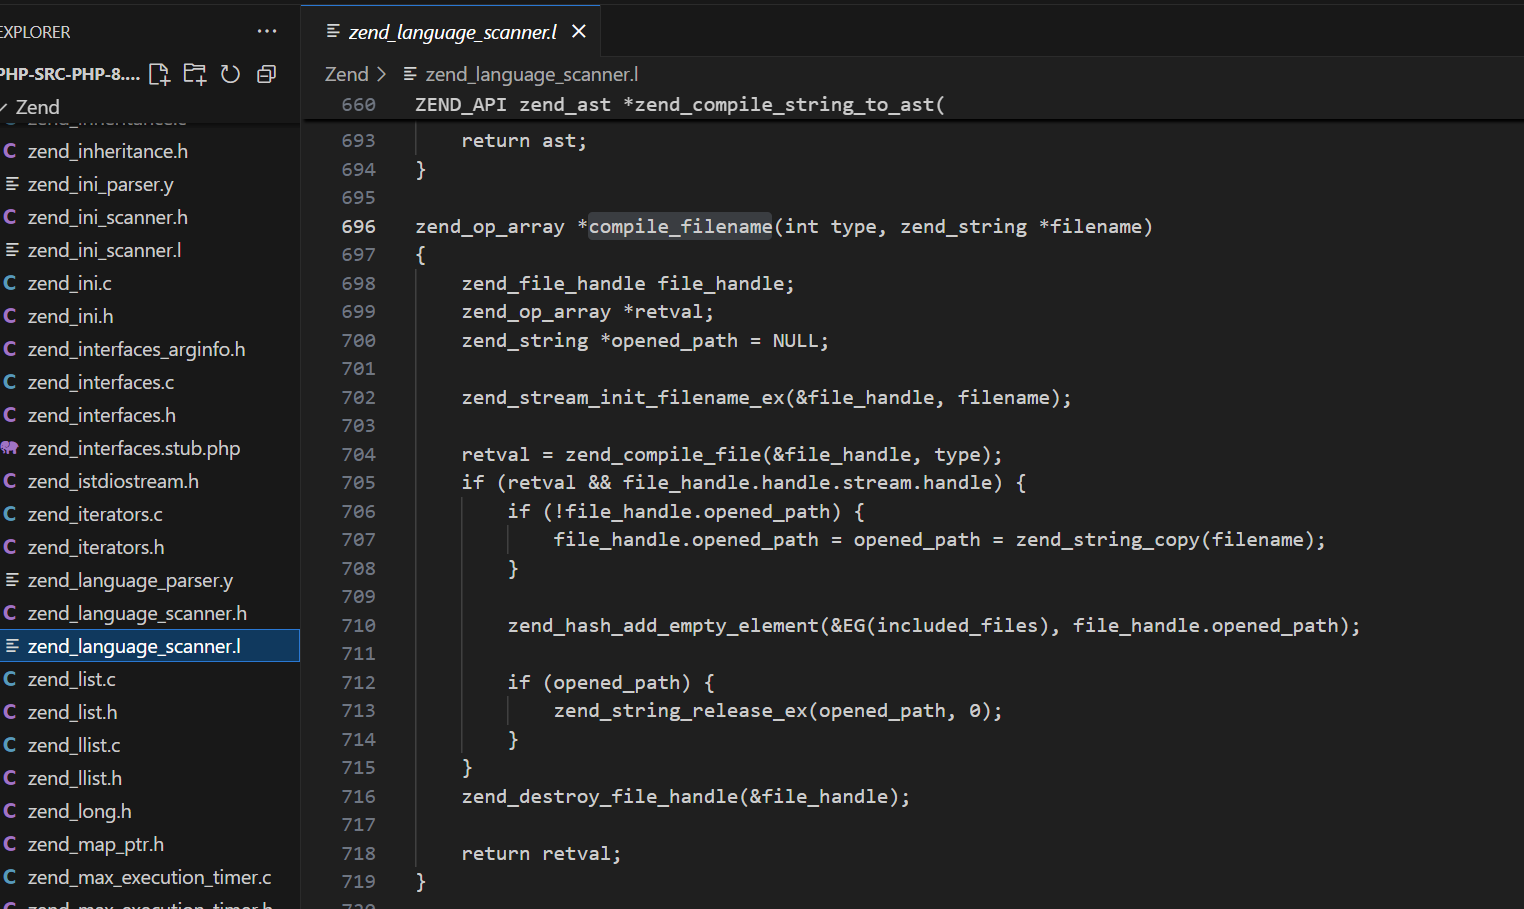
Task: Click the Zend breadcrumb segment
Action: (346, 74)
